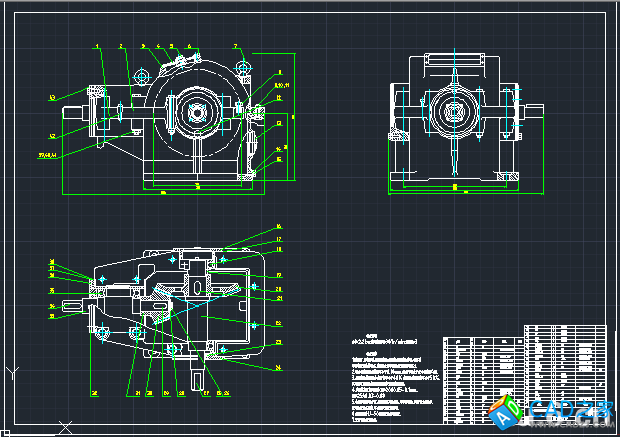Click the lifting eye on top of housing
620x437 pixels.
point(146,76)
